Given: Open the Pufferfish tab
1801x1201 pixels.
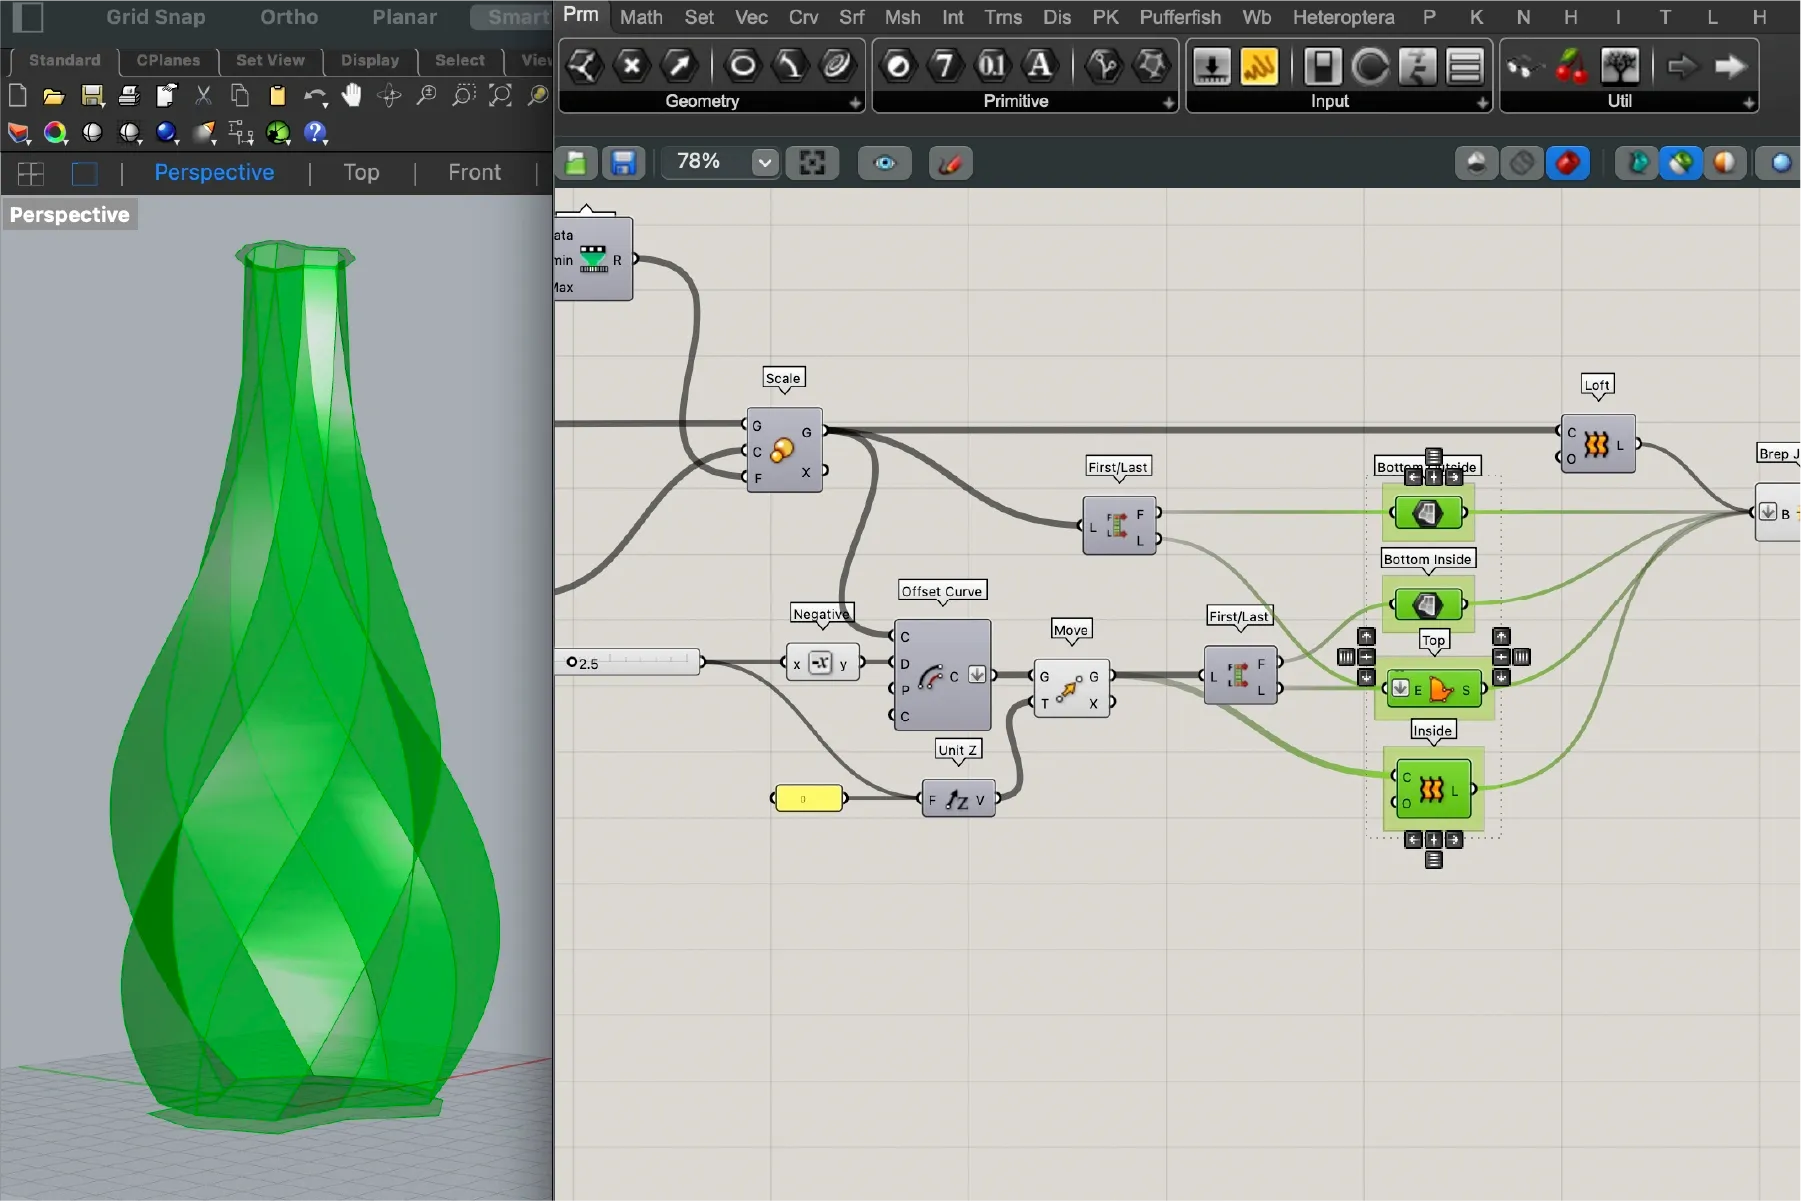Looking at the screenshot, I should (x=1180, y=17).
